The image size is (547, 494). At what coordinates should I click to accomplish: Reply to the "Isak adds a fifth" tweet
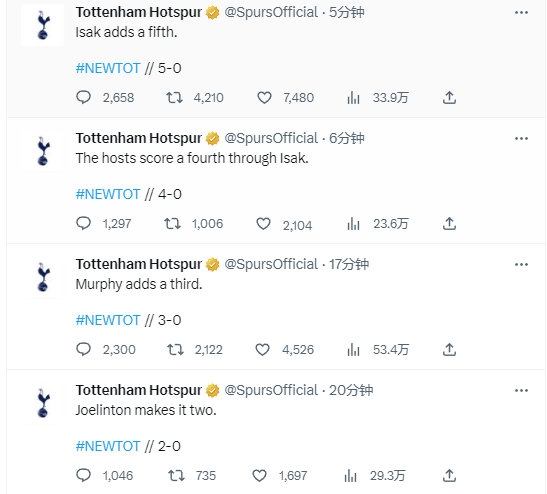(83, 97)
